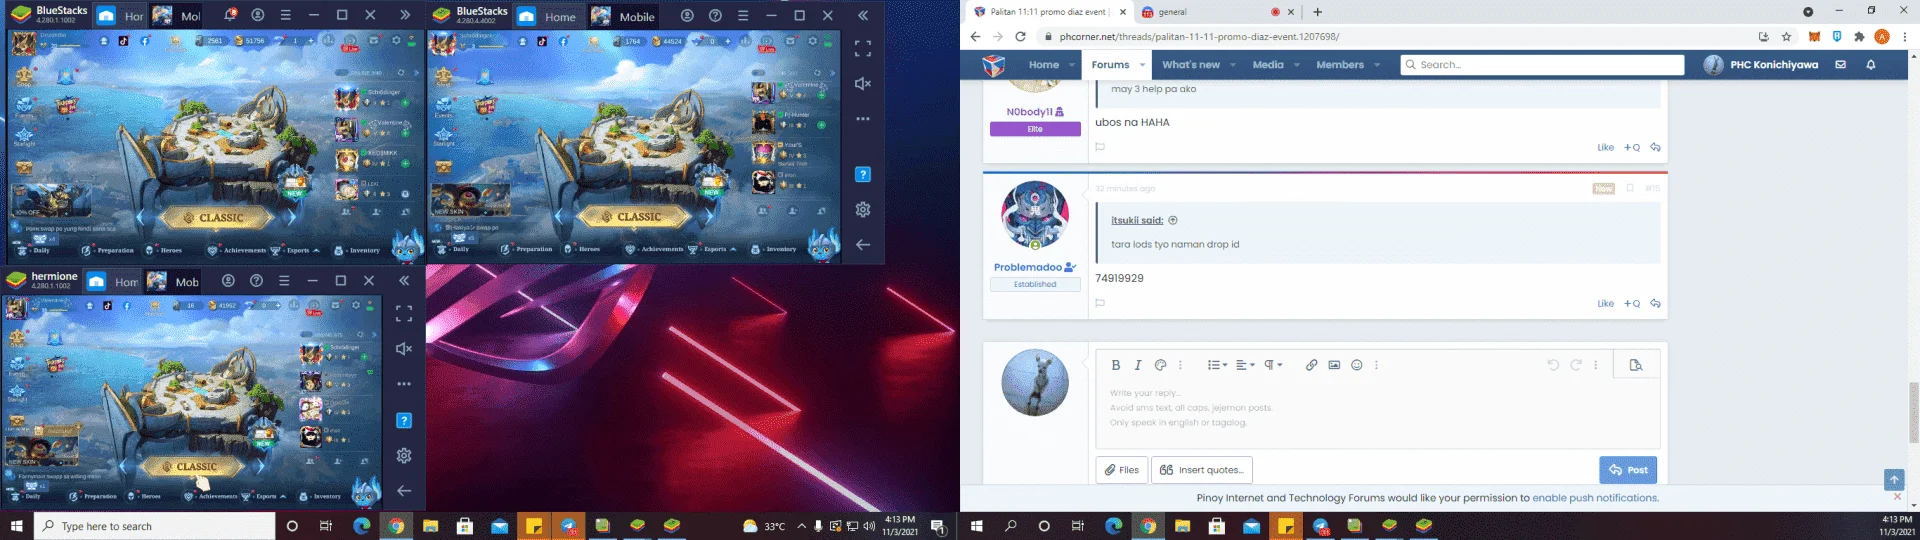The width and height of the screenshot is (1920, 540).
Task: Open PHC Konichiyawa account menu
Action: tap(1761, 65)
